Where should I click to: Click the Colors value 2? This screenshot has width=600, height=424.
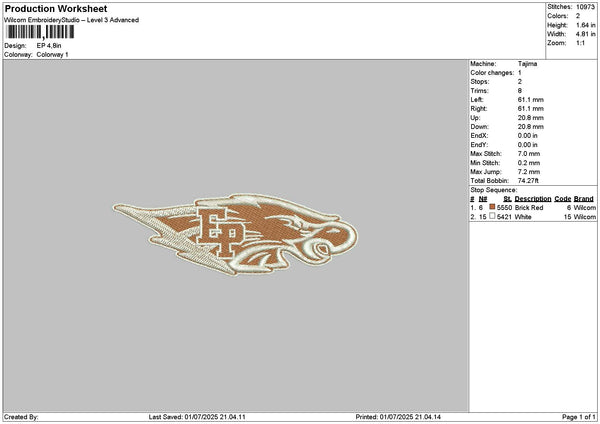[578, 16]
